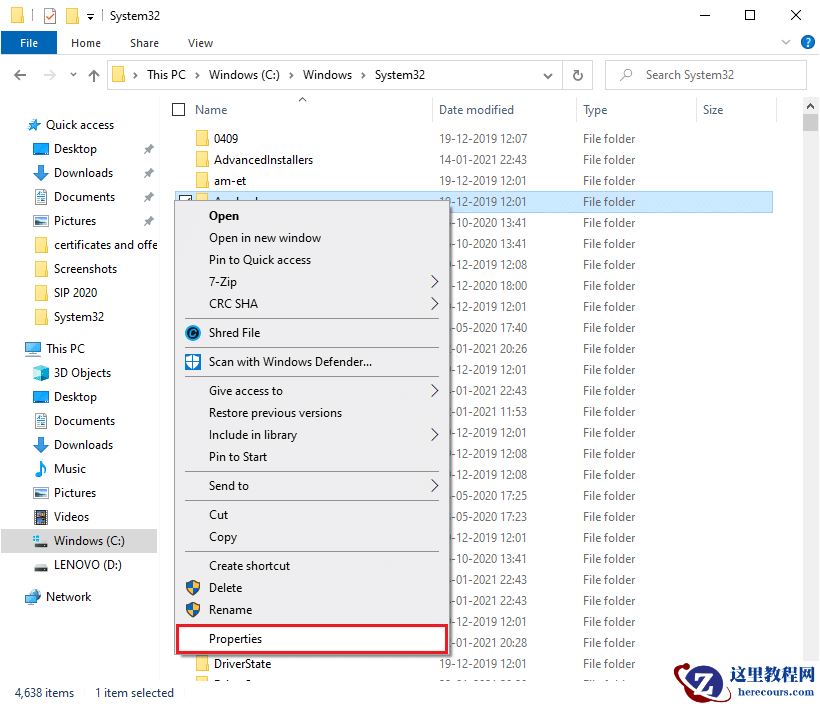Image resolution: width=820 pixels, height=704 pixels.
Task: Expand the Send to submenu arrow
Action: point(434,485)
